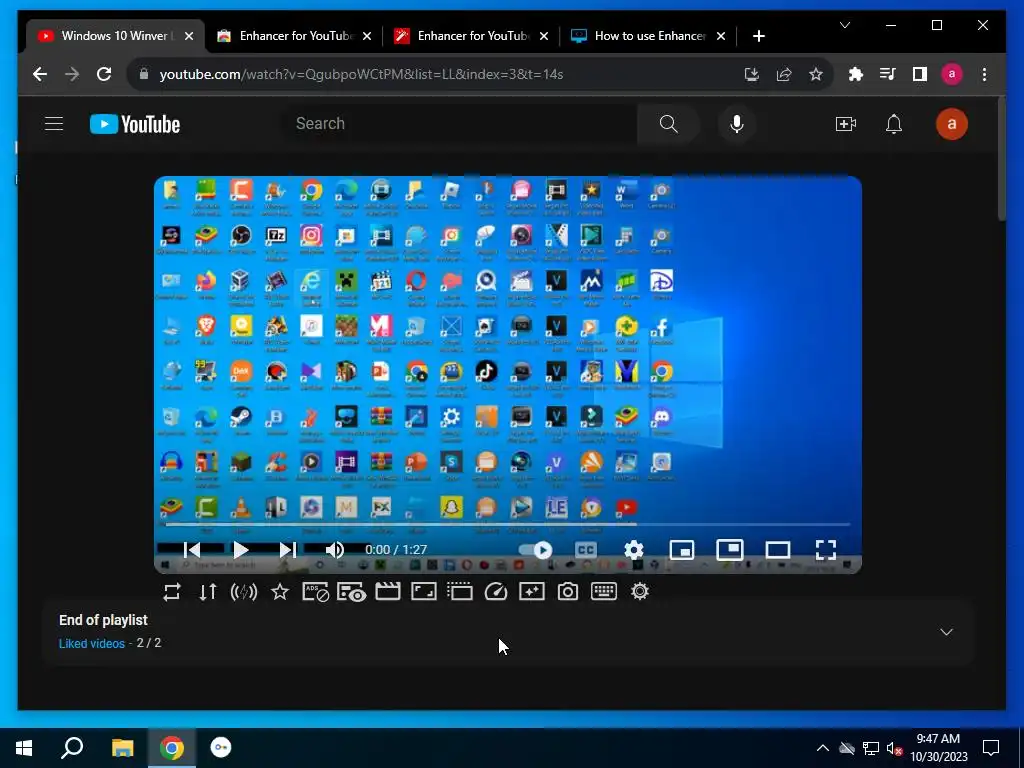This screenshot has width=1024, height=768.
Task: Click the video progress bar
Action: coord(507,524)
